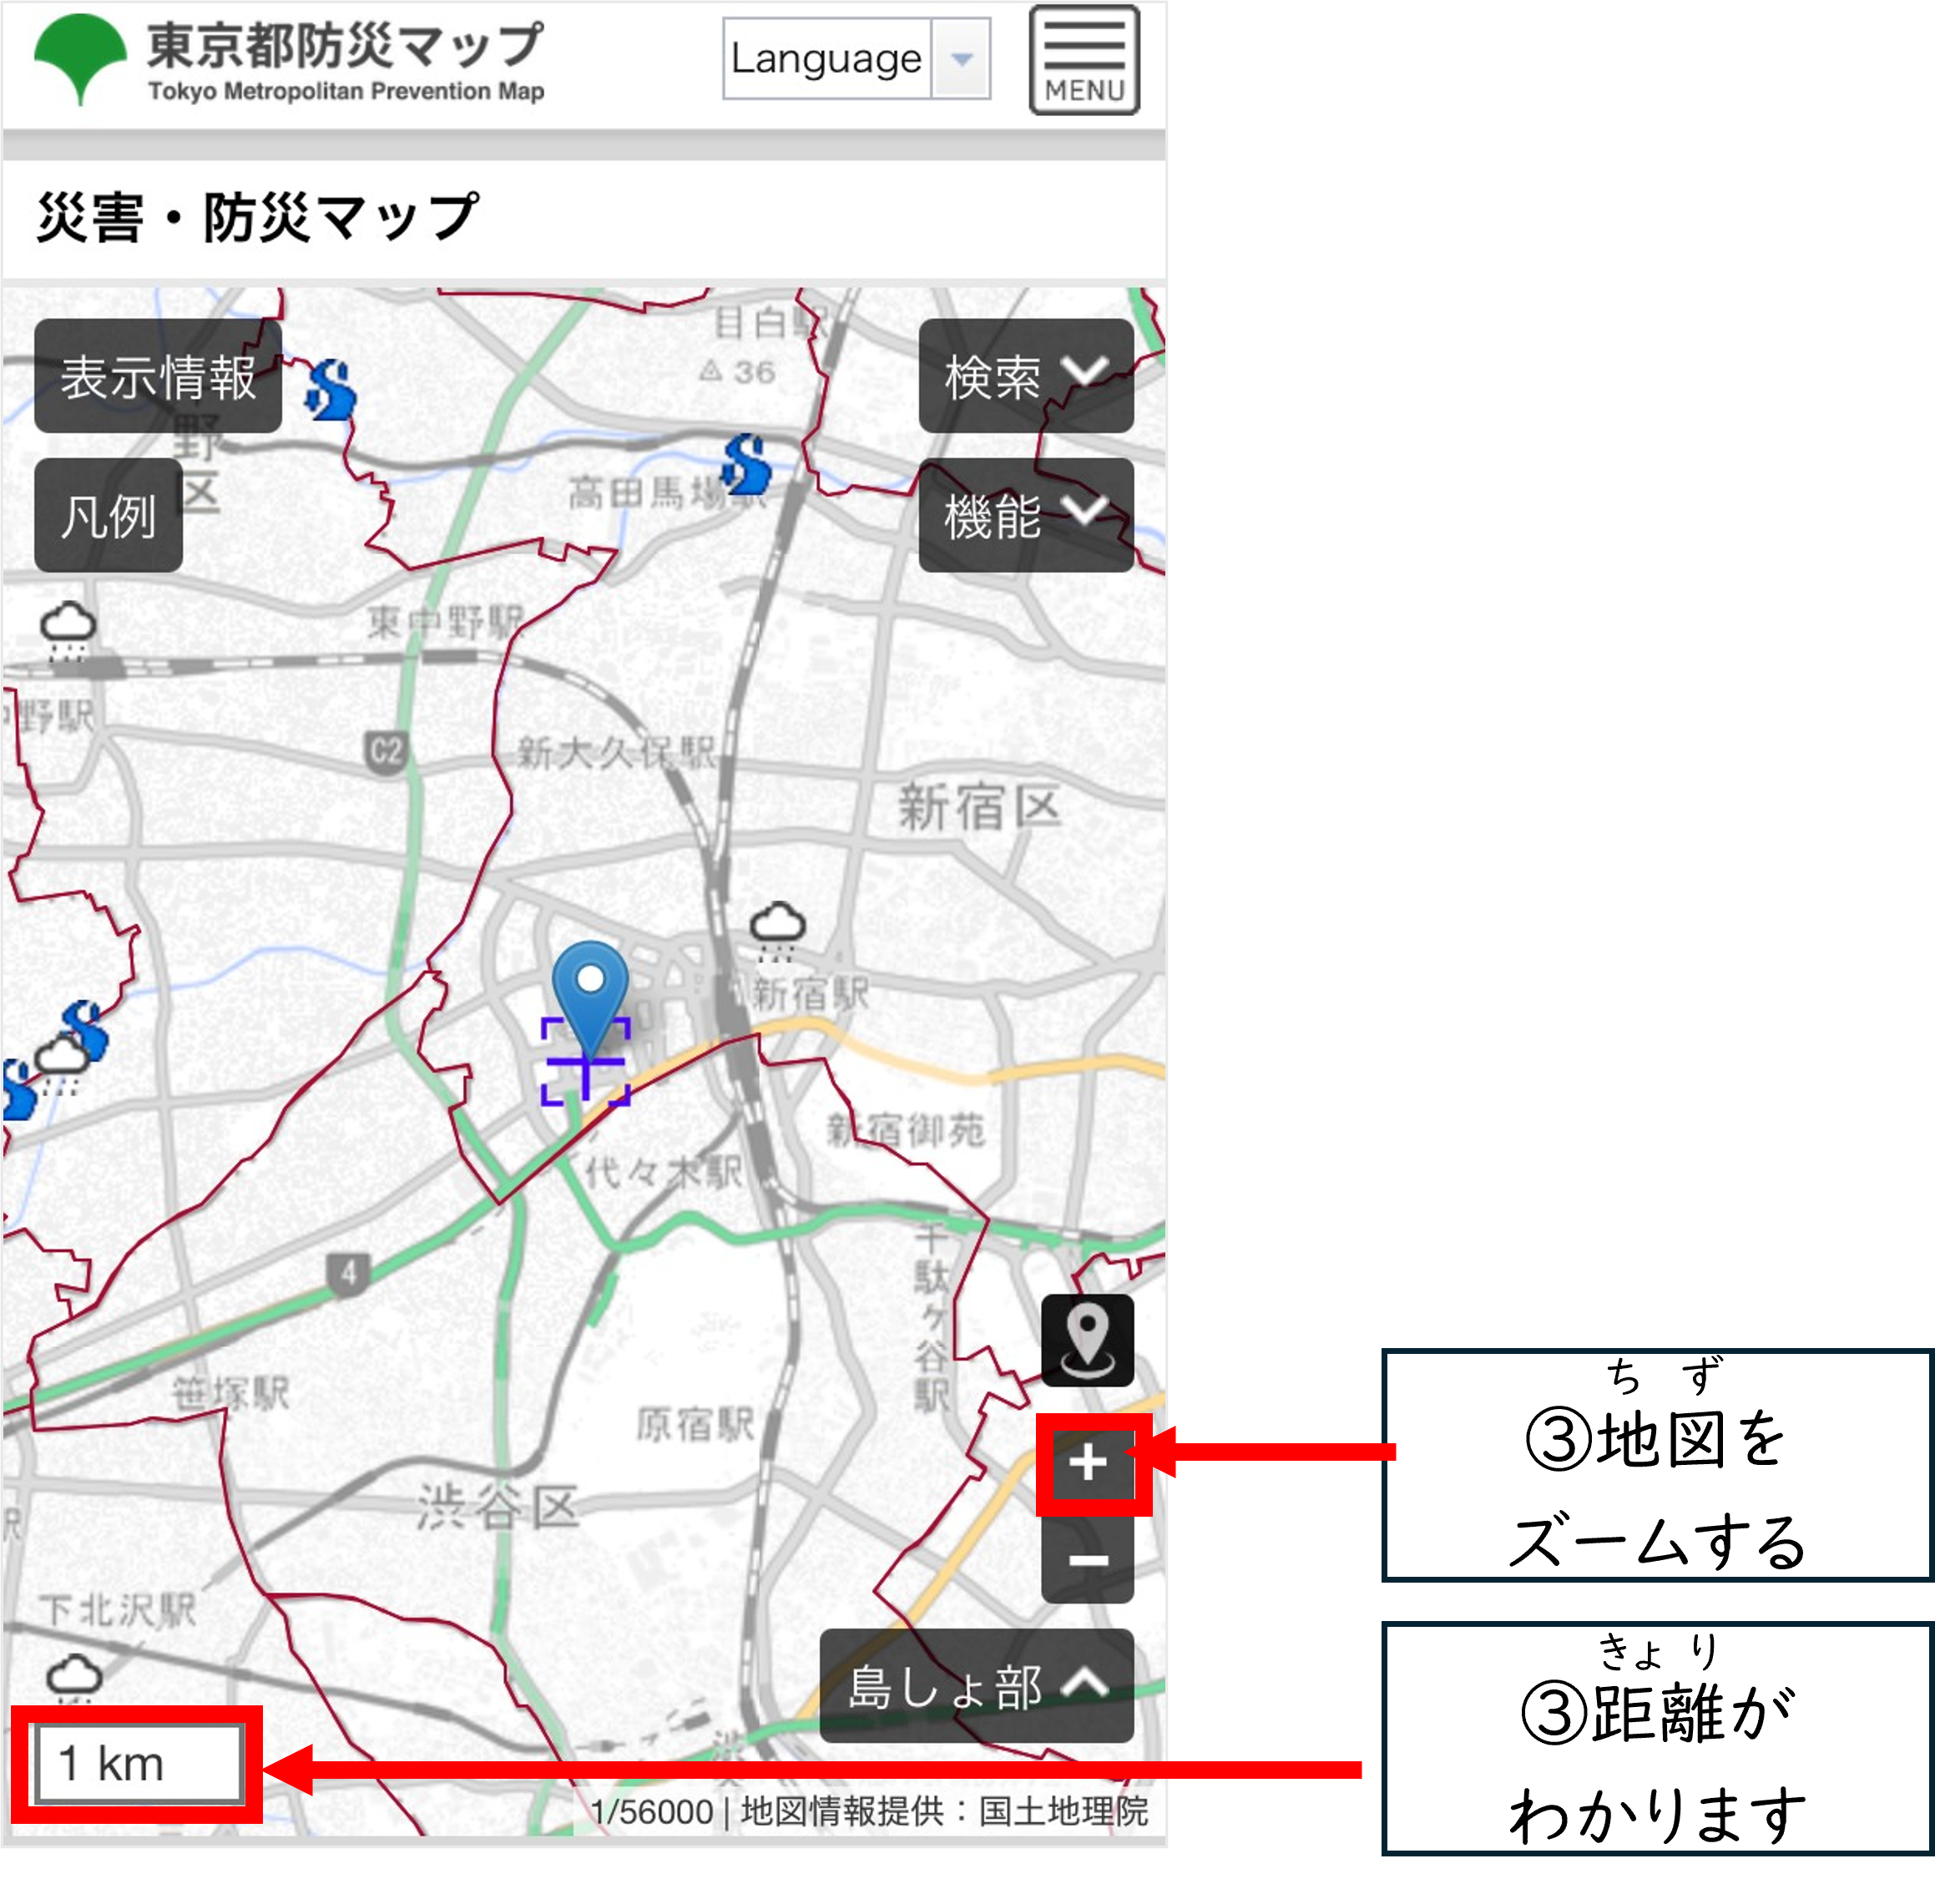The image size is (1935, 1904).
Task: Click the current location pin icon
Action: (1087, 1340)
